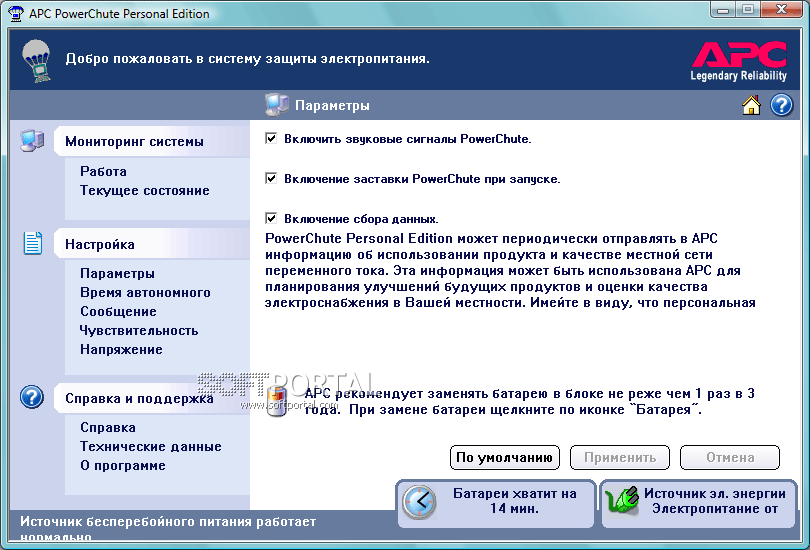This screenshot has height=550, width=810.
Task: Open Время автономного in the sidebar
Action: (145, 292)
